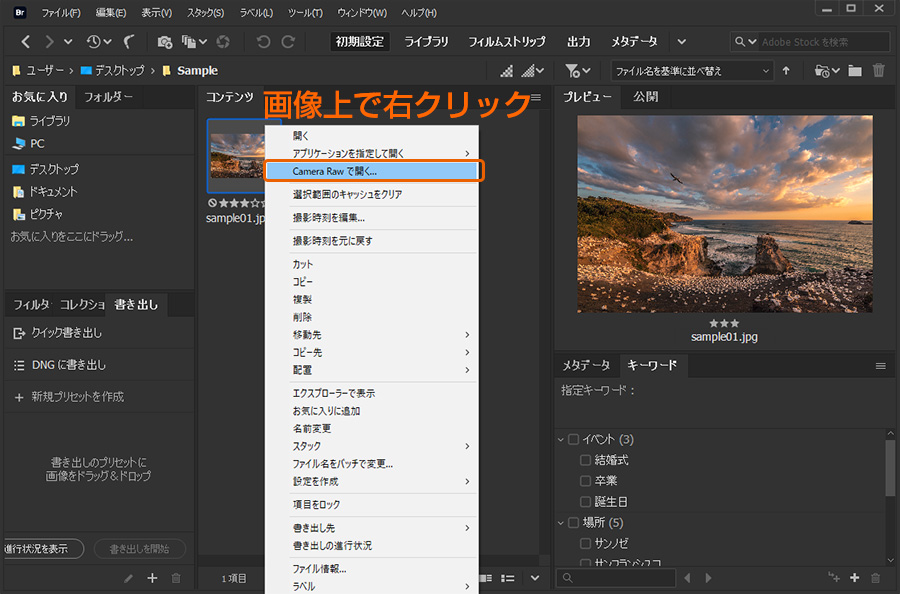Switch to list view icon
900x594 pixels.
pos(507,578)
